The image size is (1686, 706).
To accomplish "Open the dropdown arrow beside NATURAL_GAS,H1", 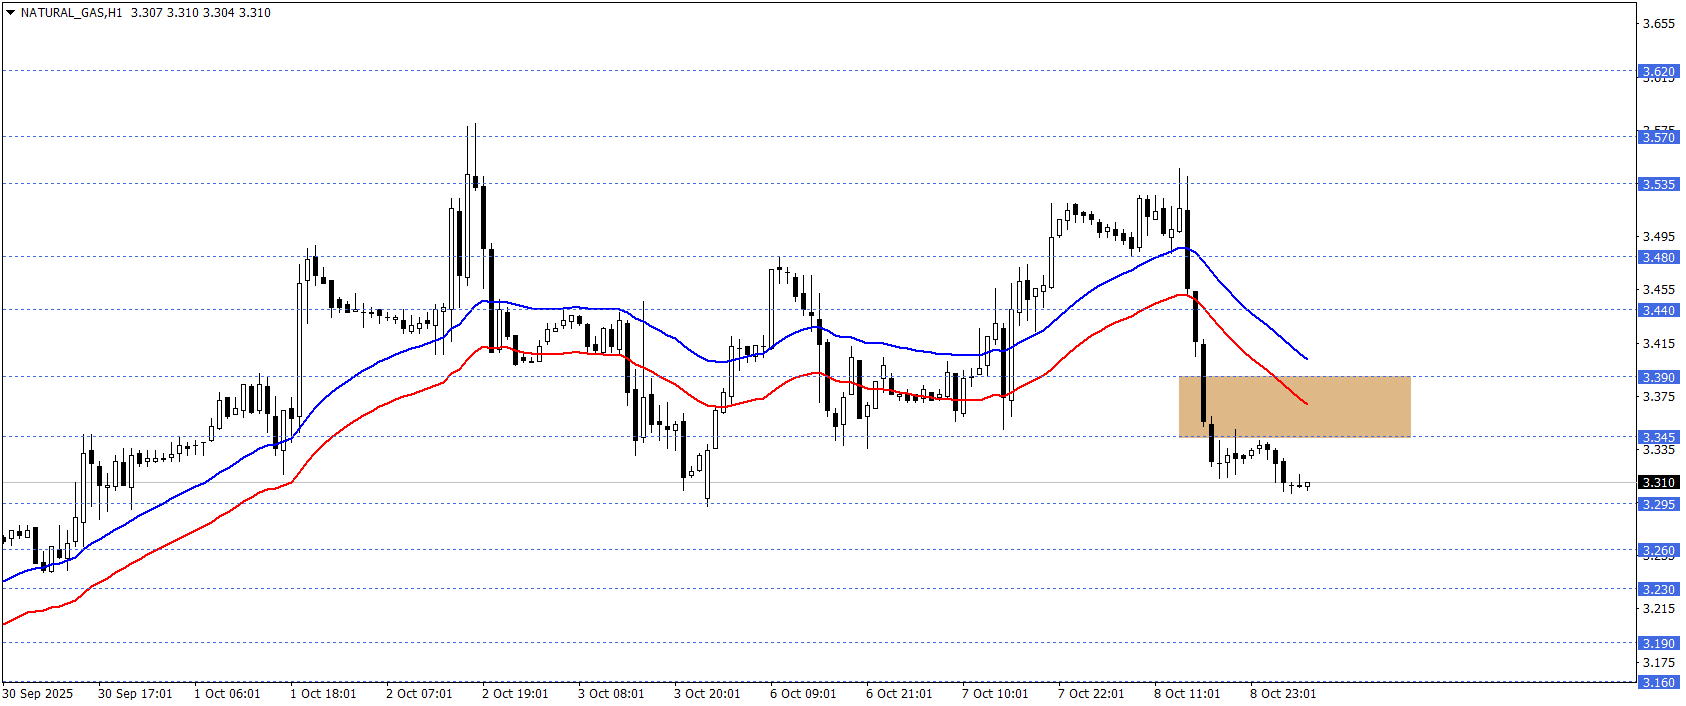I will click(10, 13).
